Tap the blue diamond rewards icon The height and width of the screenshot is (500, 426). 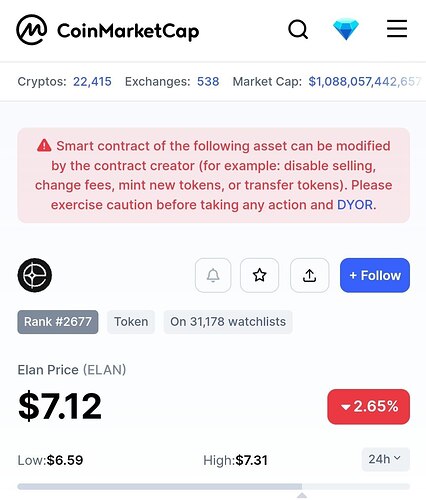(x=346, y=30)
